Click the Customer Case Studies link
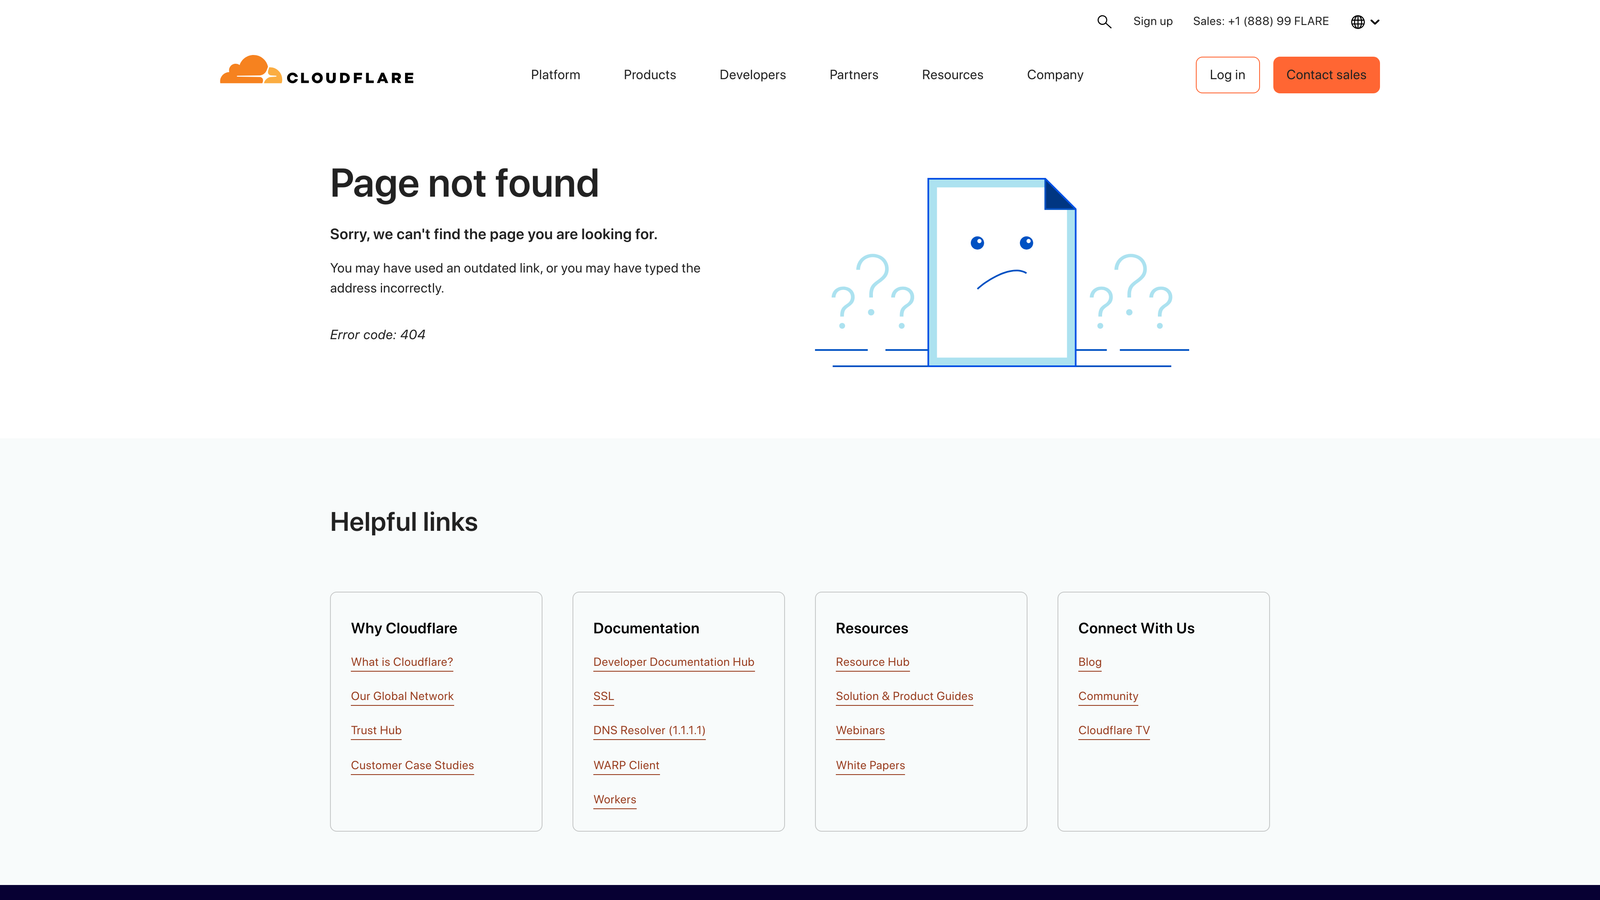1600x900 pixels. coord(412,765)
